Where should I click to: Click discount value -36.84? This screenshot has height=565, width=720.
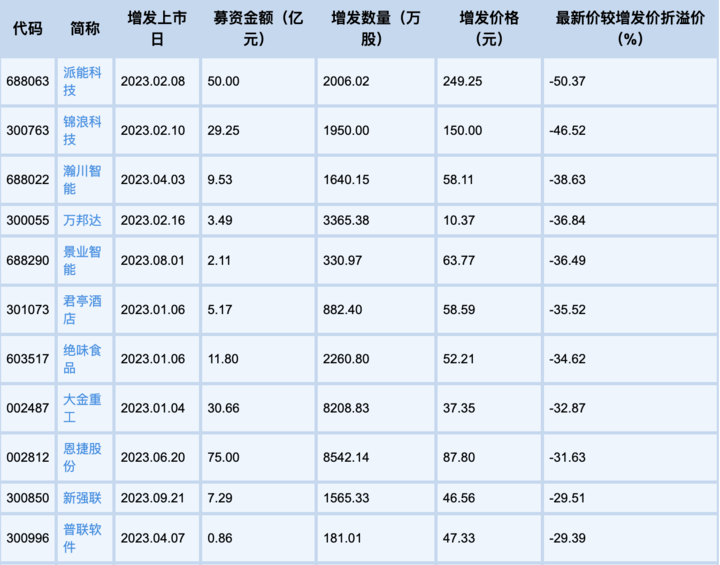click(568, 220)
